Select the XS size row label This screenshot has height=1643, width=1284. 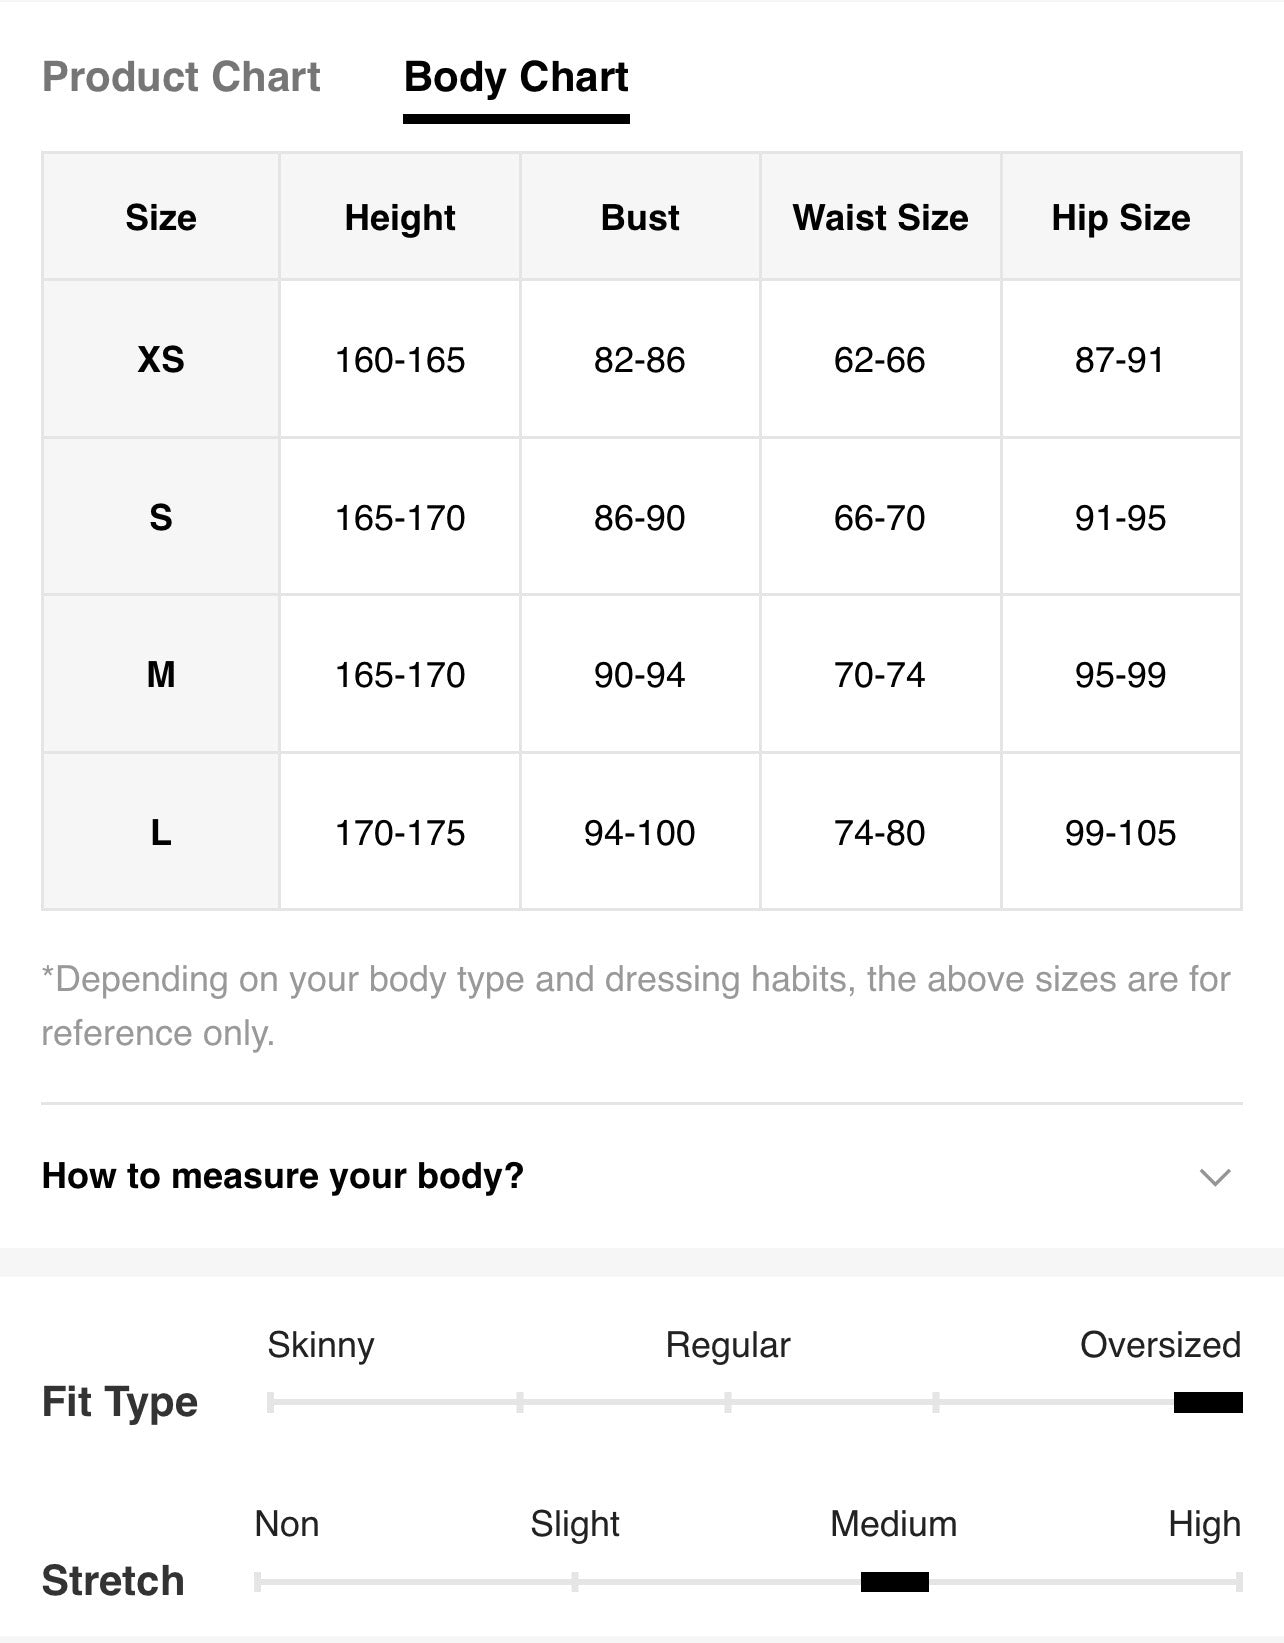tap(161, 359)
